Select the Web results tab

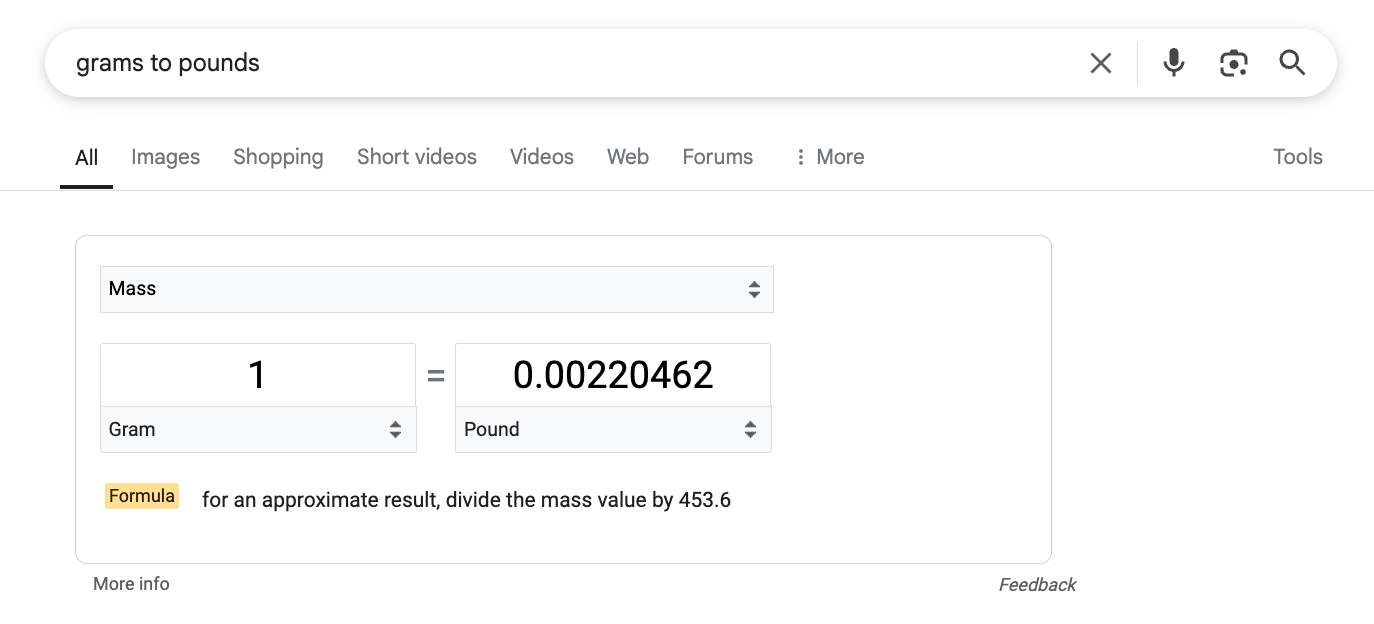pyautogui.click(x=627, y=157)
